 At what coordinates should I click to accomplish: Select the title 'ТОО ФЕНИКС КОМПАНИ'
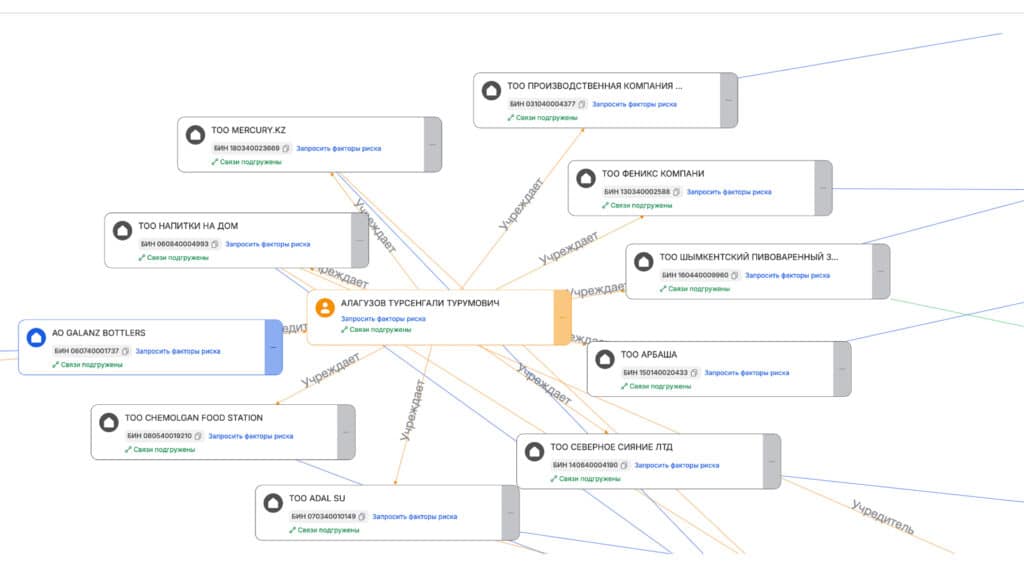(653, 173)
